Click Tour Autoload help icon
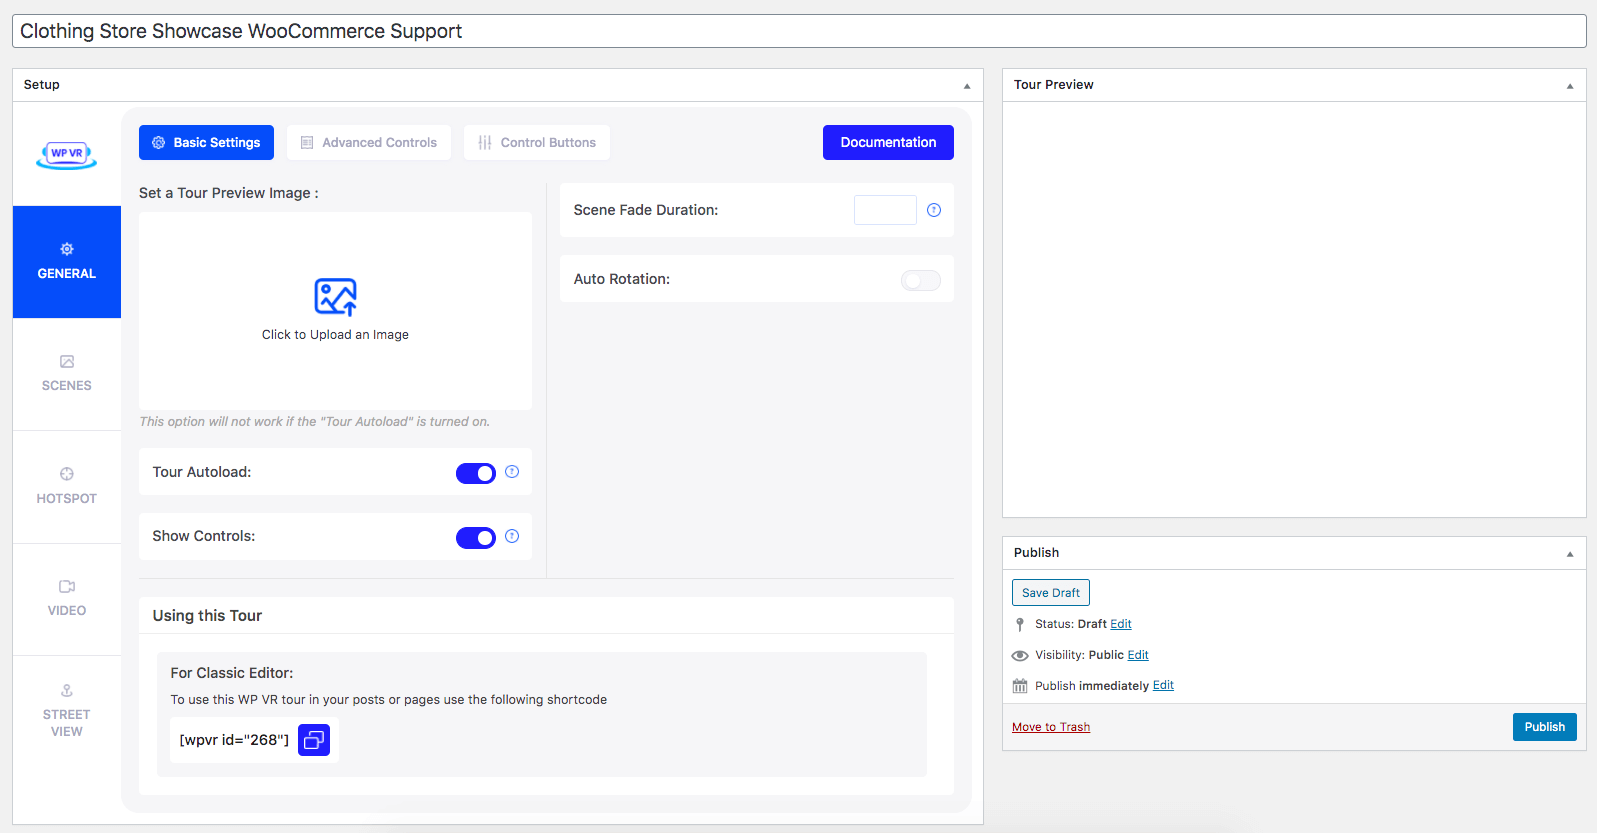 coord(512,472)
